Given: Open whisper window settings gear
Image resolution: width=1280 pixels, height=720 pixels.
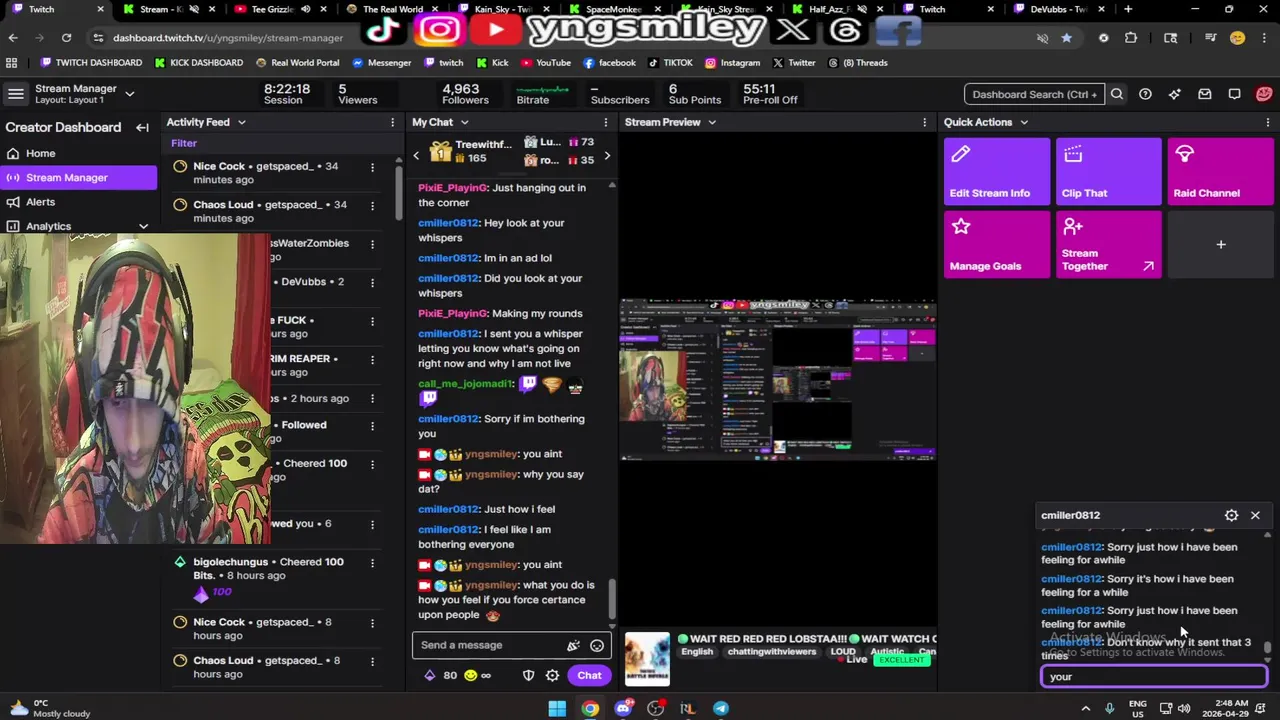Looking at the screenshot, I should pyautogui.click(x=1231, y=515).
